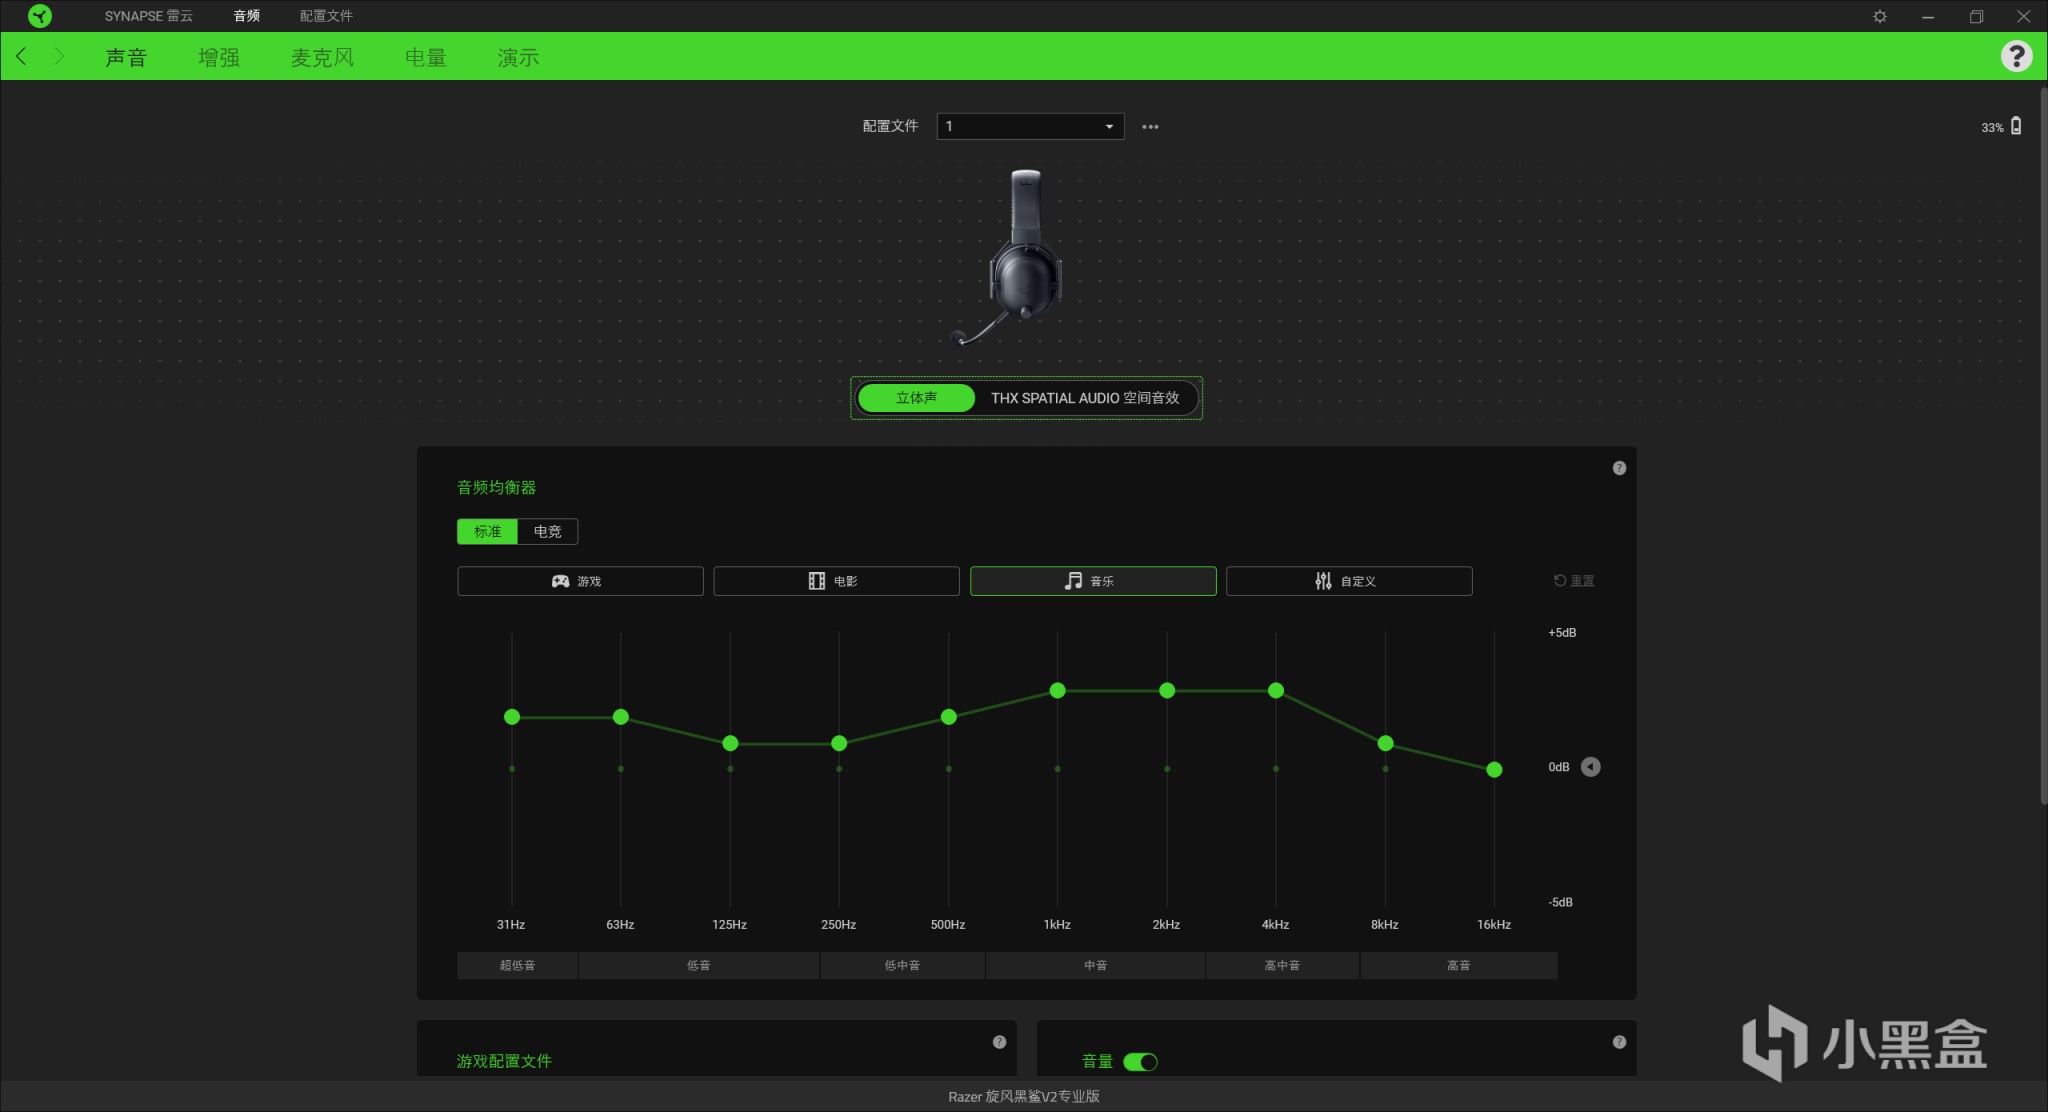Select the 电影 film preset
This screenshot has width=2048, height=1112.
pyautogui.click(x=836, y=581)
